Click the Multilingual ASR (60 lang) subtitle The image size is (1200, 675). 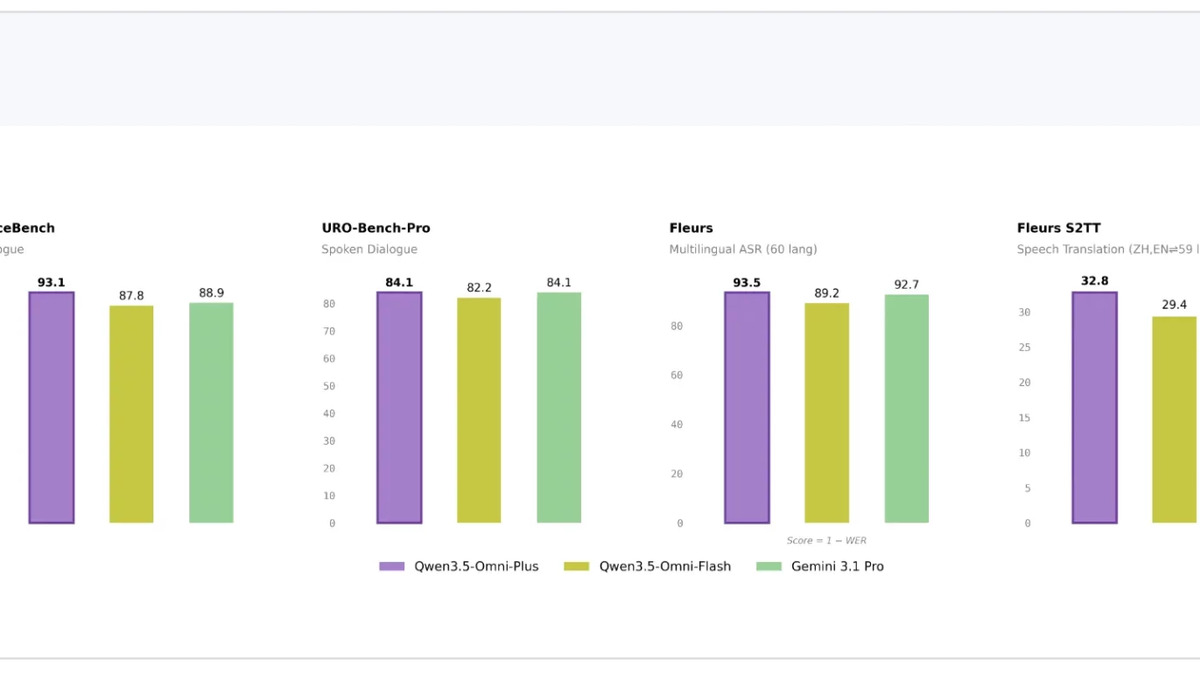click(x=743, y=248)
